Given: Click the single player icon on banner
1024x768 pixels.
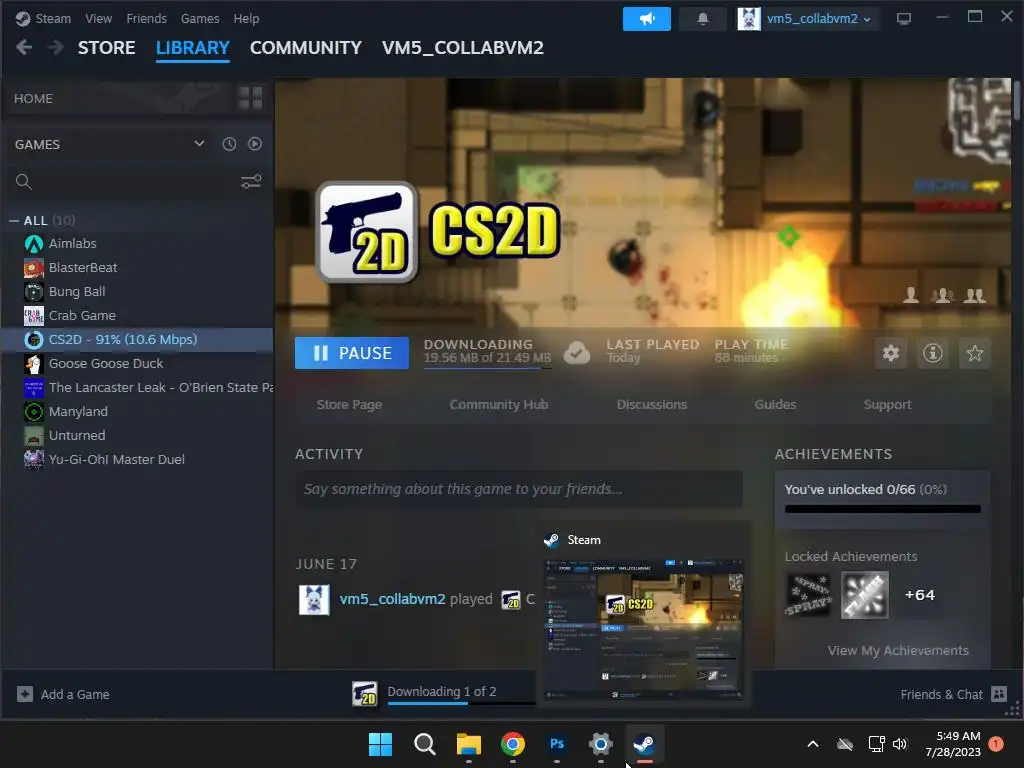Looking at the screenshot, I should 911,295.
